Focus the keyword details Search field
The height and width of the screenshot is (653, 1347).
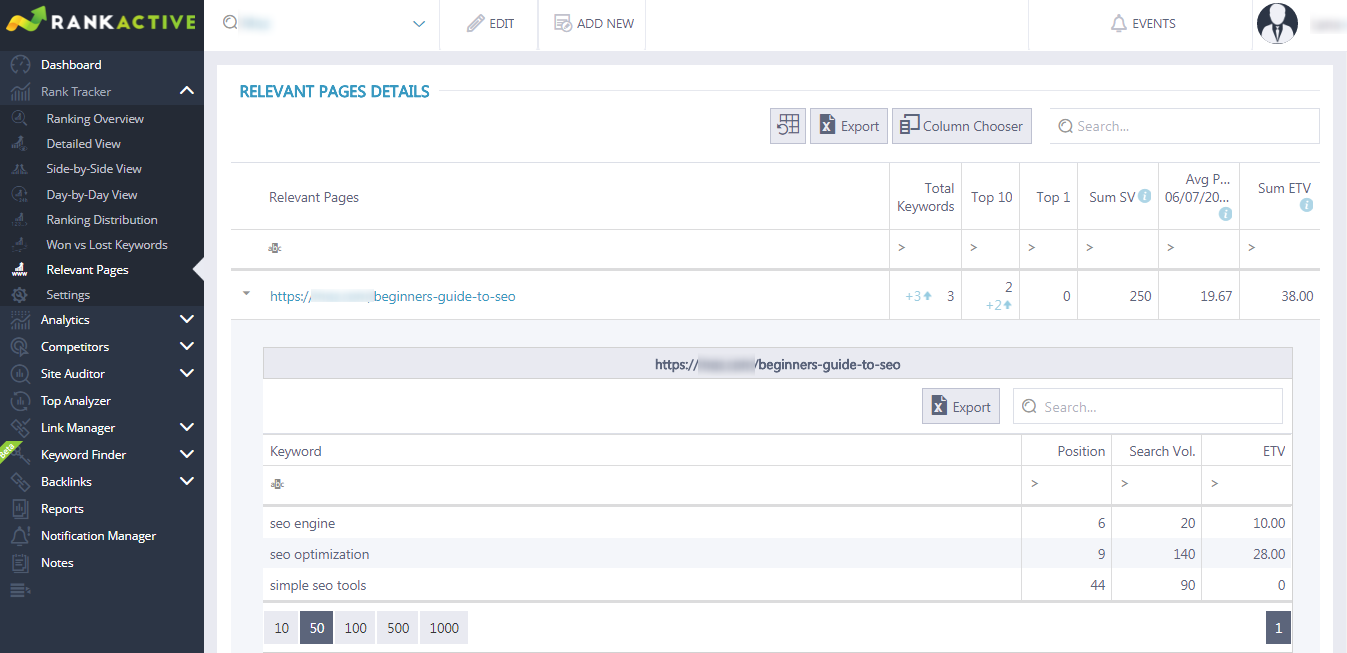(1148, 407)
